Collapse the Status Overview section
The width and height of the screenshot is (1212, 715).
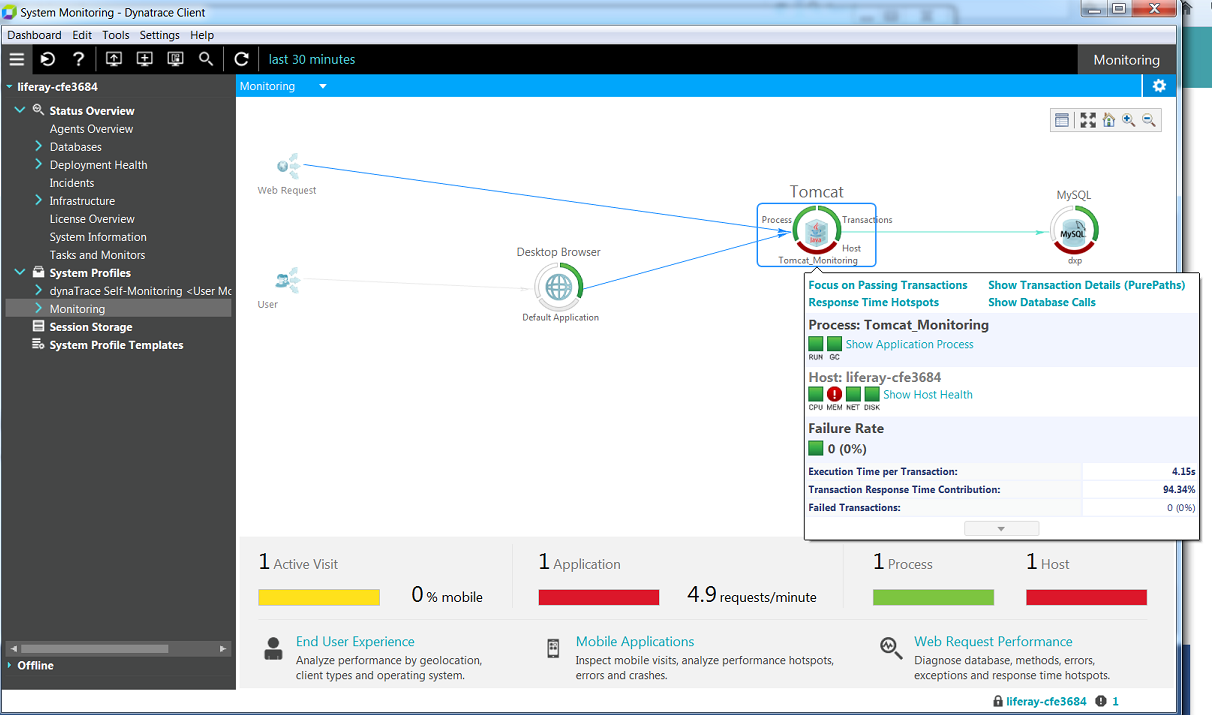coord(20,110)
